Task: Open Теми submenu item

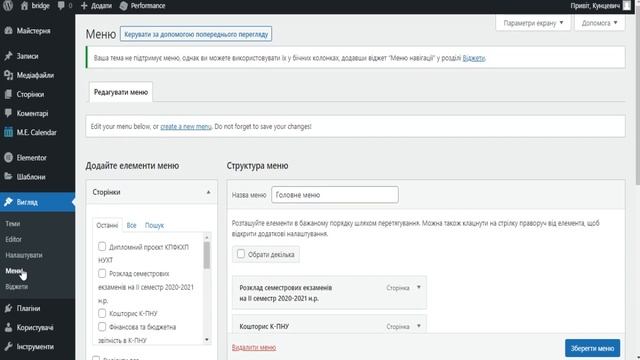Action: [x=13, y=224]
